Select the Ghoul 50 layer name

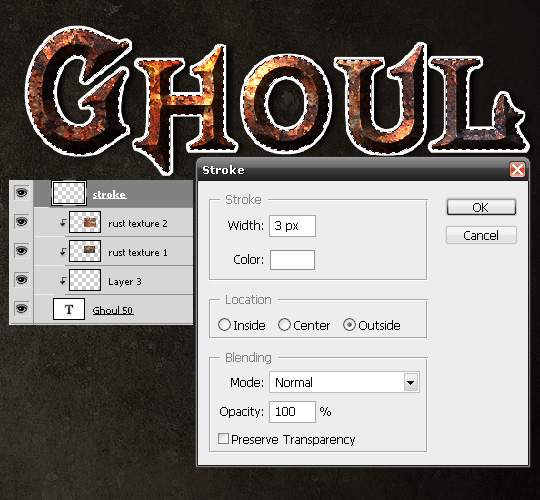(x=113, y=310)
